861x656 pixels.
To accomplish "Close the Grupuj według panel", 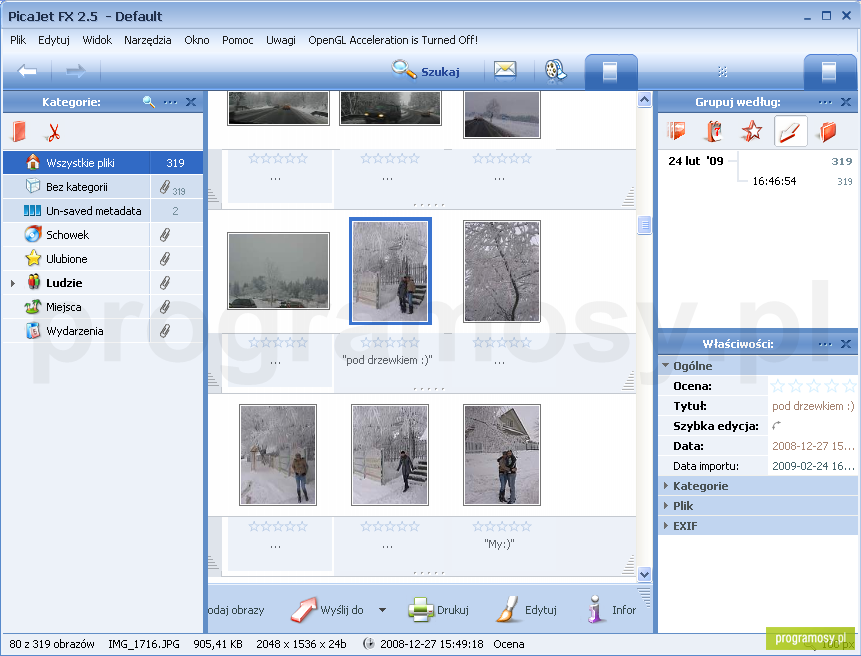I will tap(846, 102).
